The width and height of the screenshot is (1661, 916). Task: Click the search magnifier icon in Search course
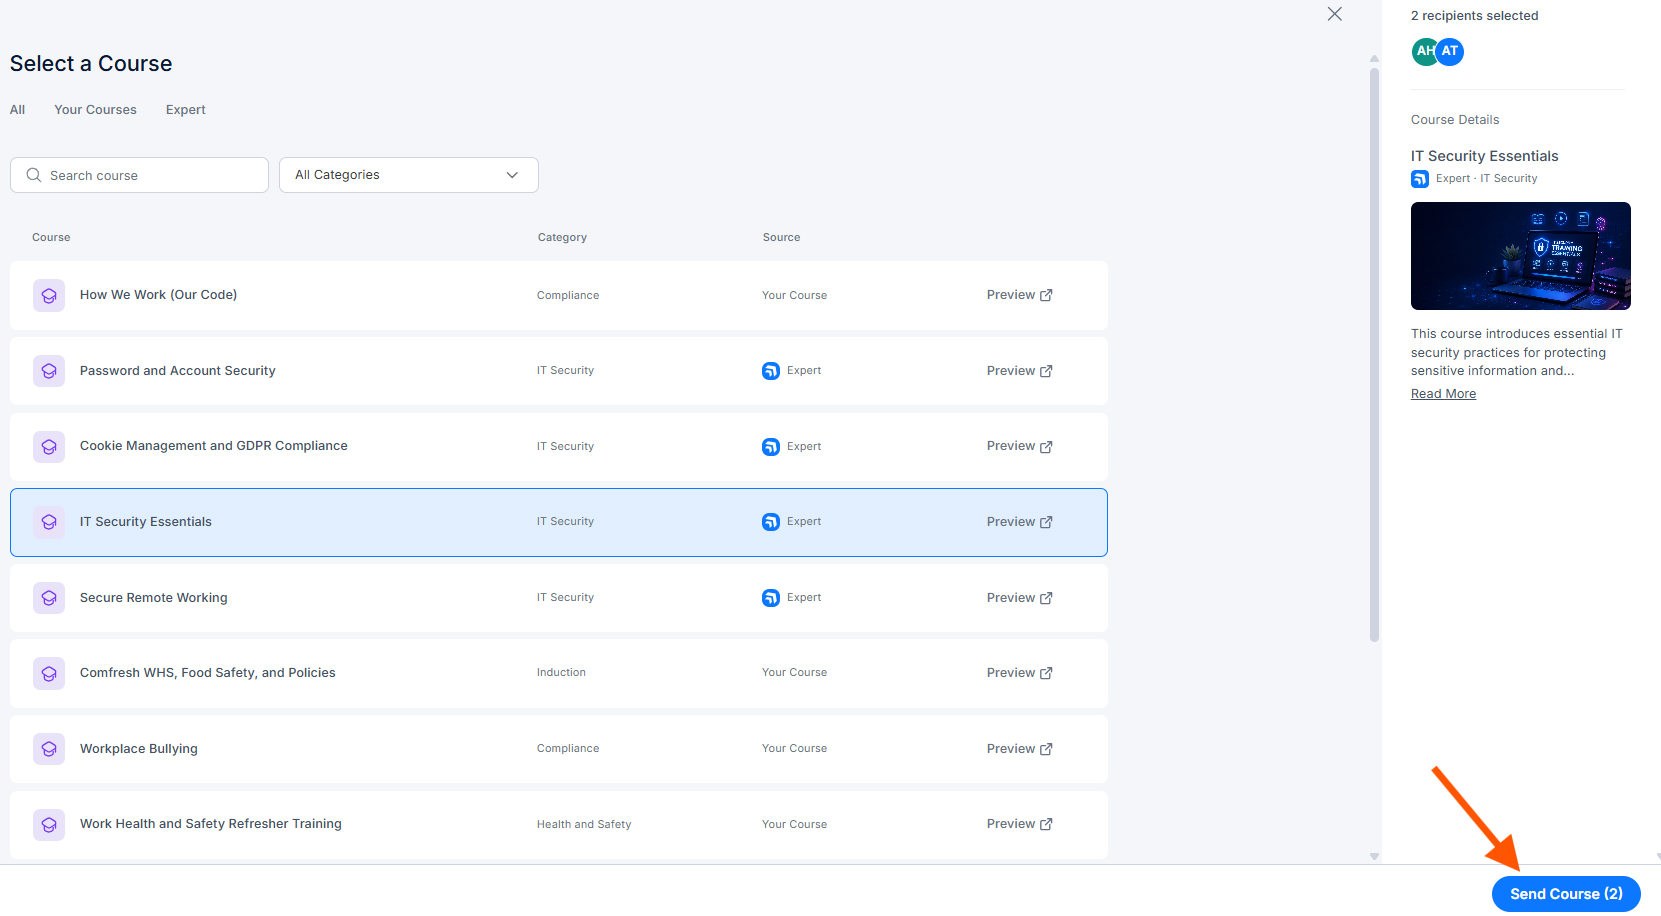(x=34, y=175)
